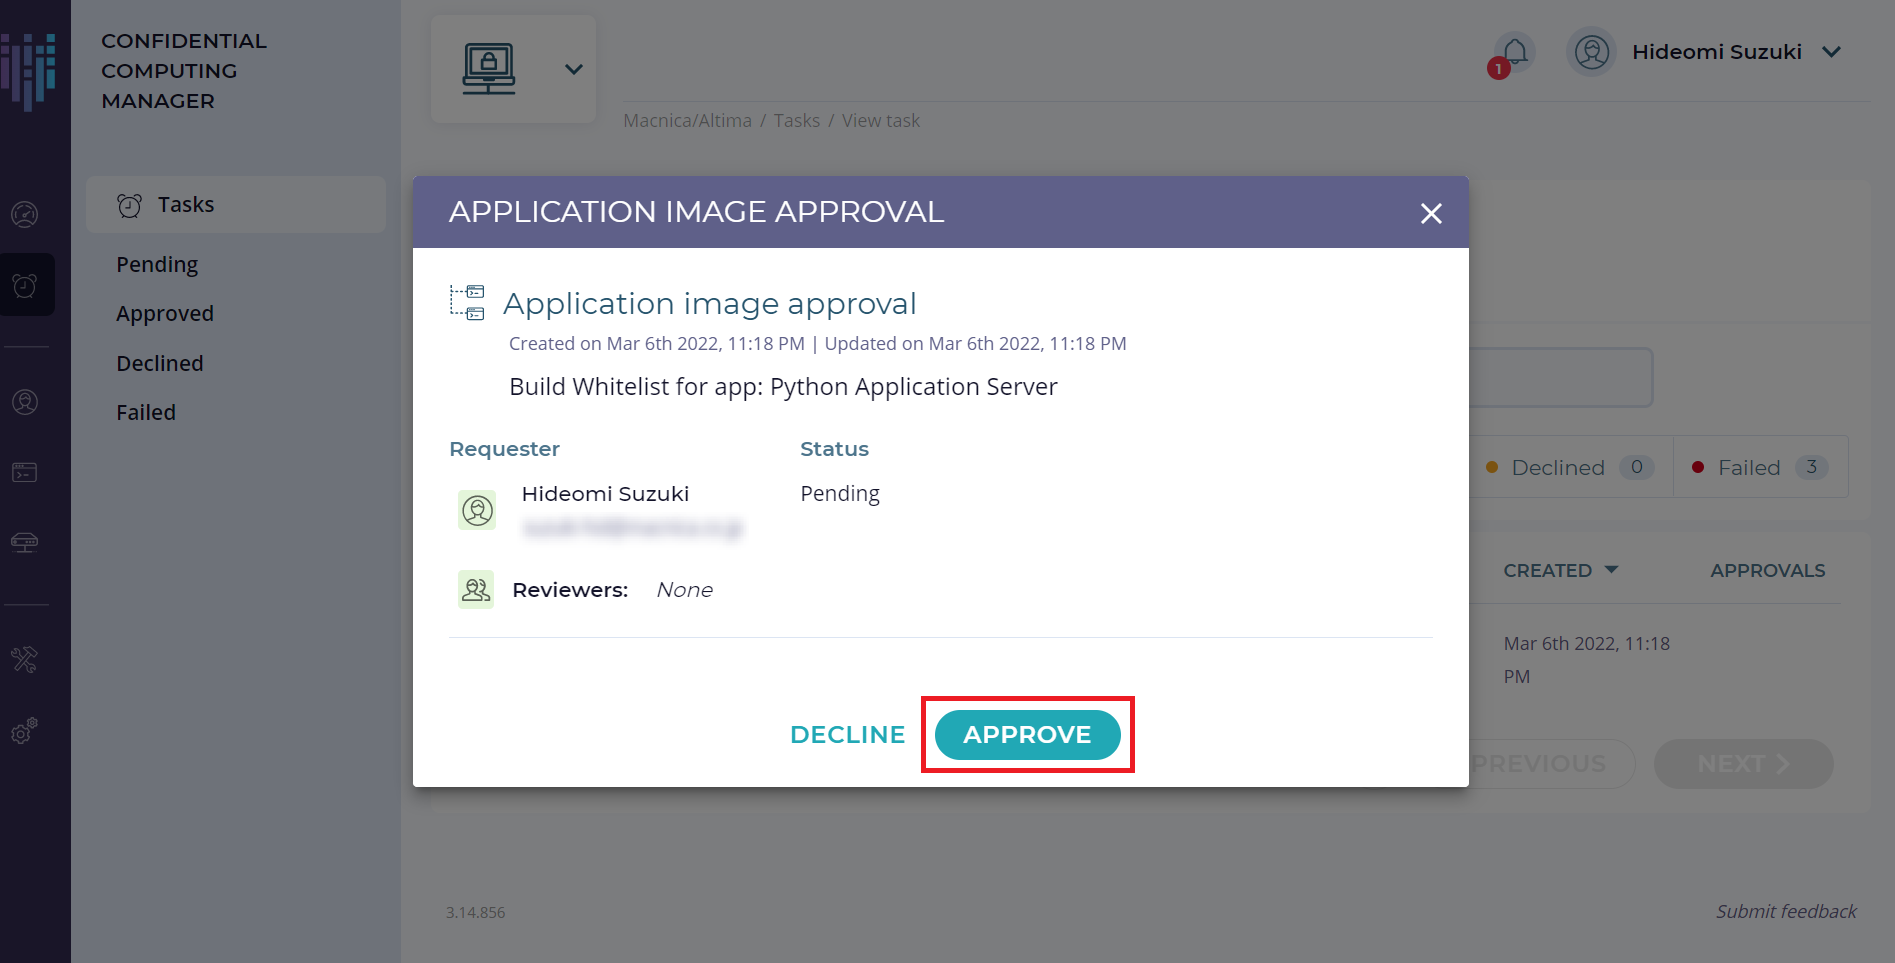The height and width of the screenshot is (963, 1895).
Task: Click the Confidential Computing Manager logo
Action: pos(28,71)
